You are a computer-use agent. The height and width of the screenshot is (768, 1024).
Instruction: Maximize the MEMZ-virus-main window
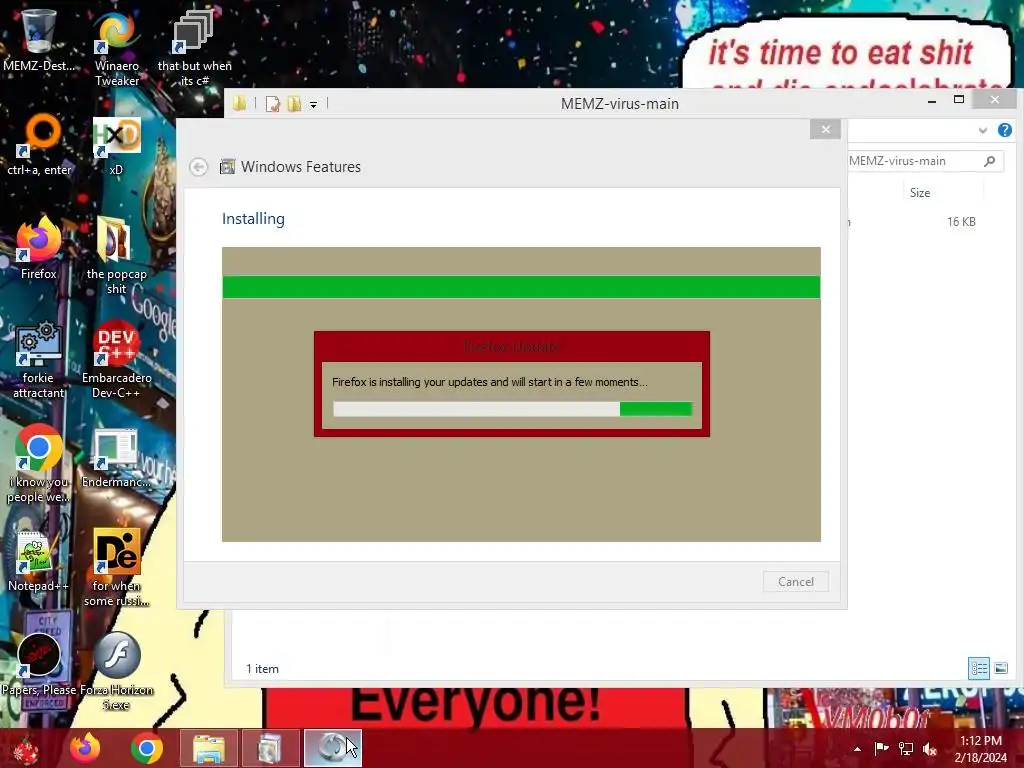click(959, 100)
